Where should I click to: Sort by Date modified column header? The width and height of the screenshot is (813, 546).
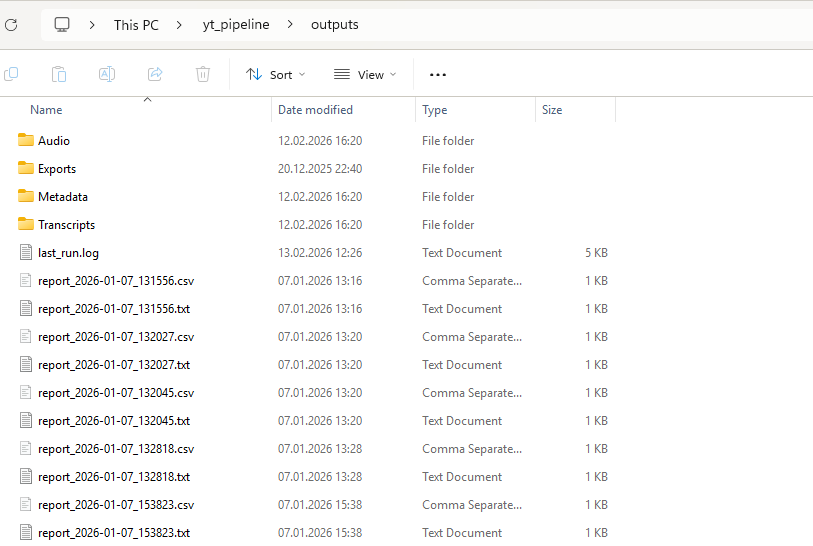click(315, 110)
